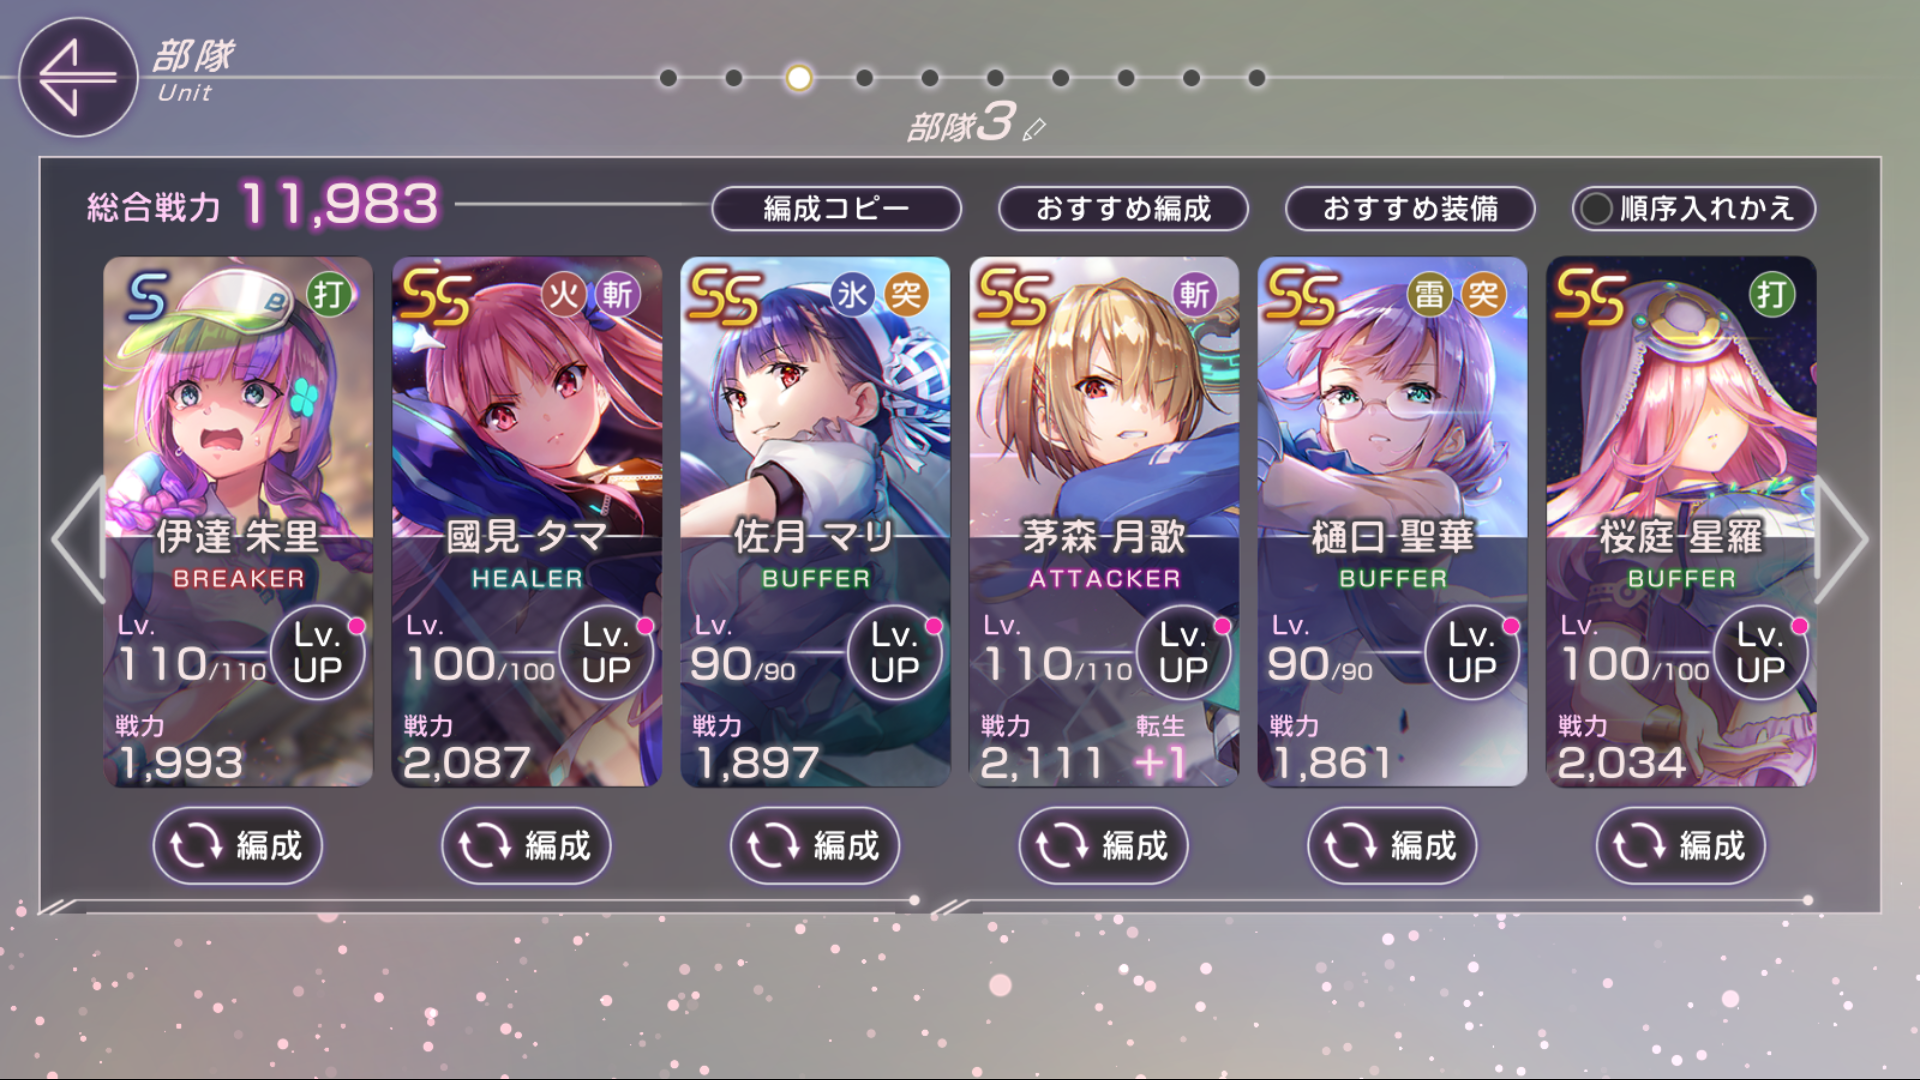Open おすすめ装備 recommended equipment
The image size is (1920, 1080).
[x=1410, y=208]
